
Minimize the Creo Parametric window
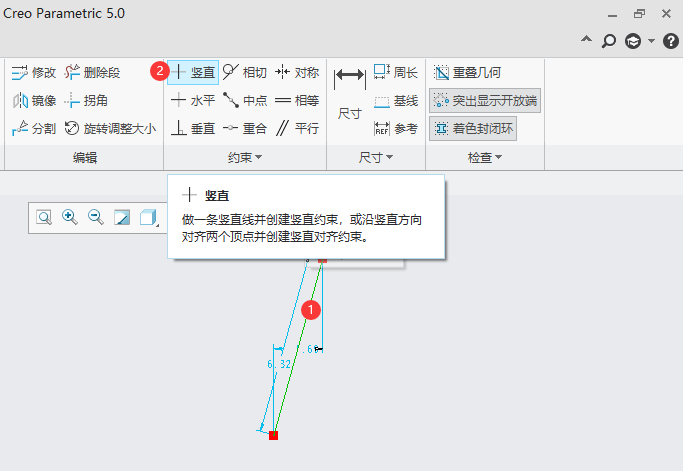(x=612, y=15)
